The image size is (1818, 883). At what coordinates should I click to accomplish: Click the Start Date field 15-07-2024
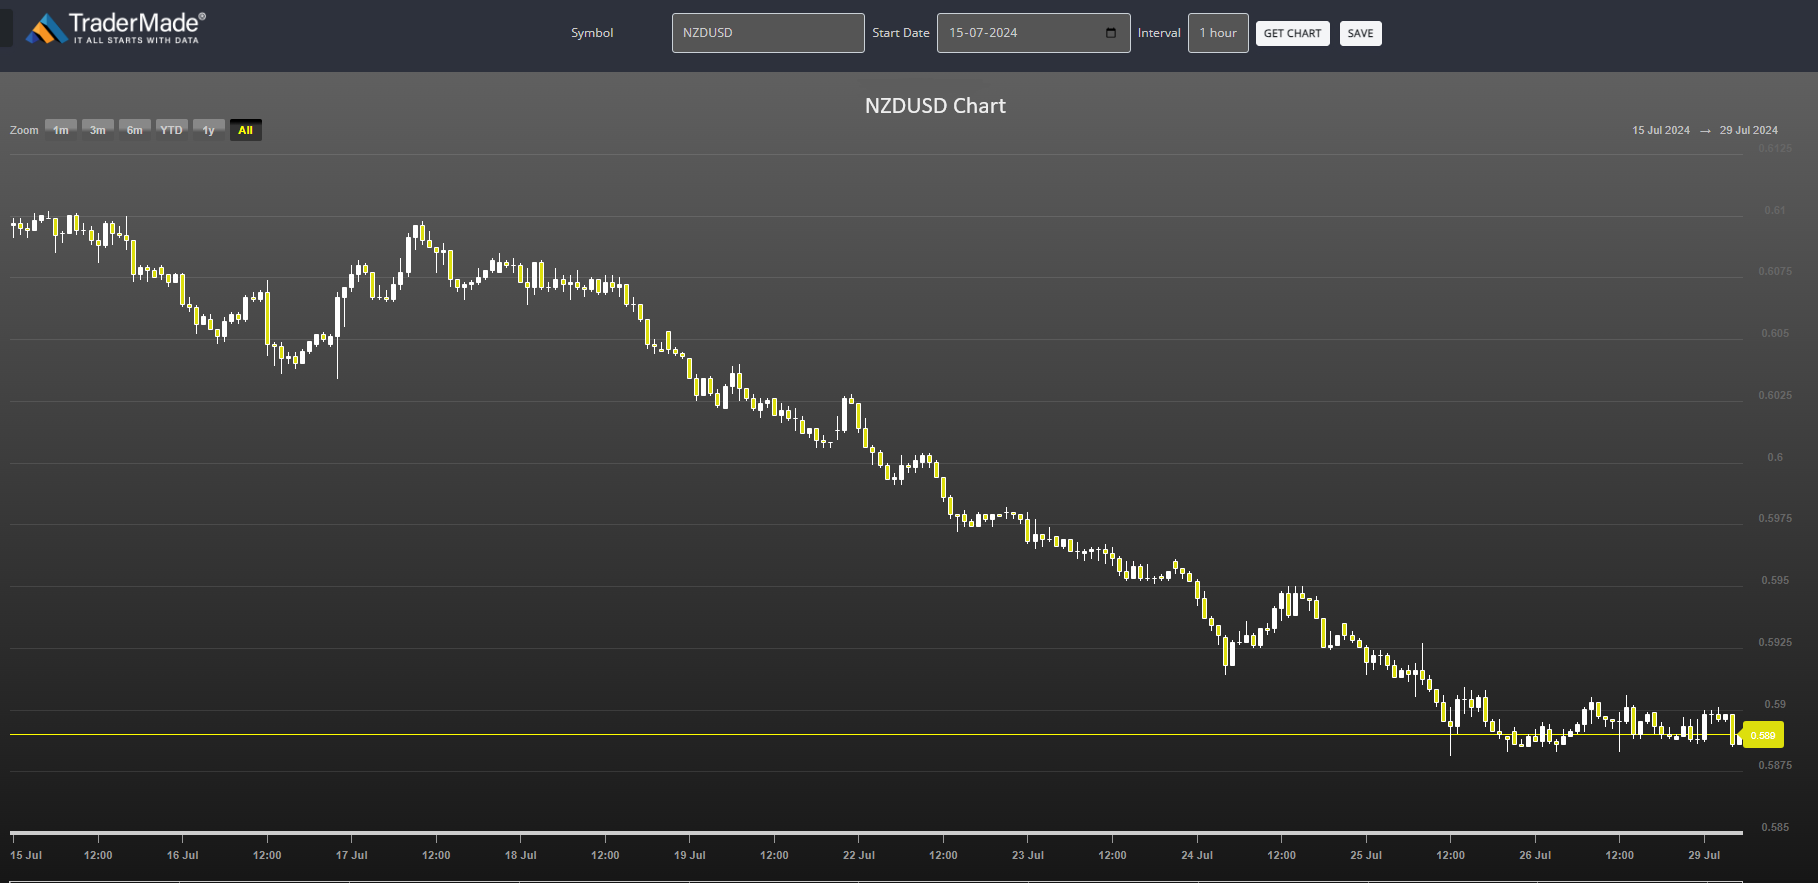[1033, 33]
